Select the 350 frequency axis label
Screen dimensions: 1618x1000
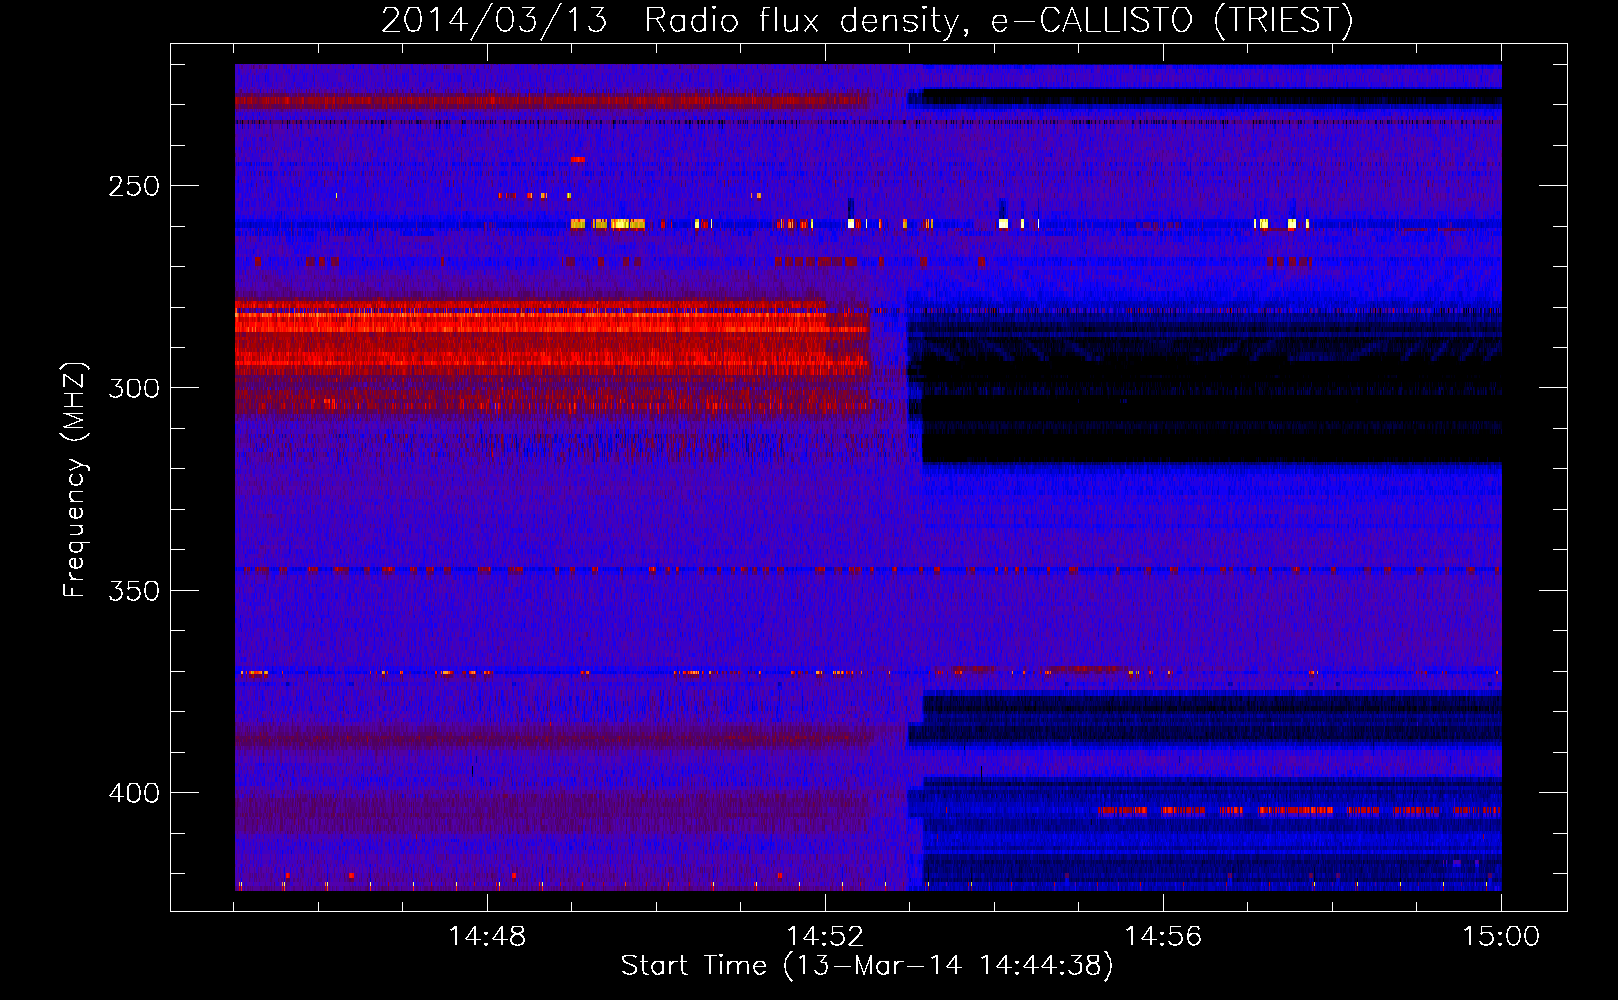tap(134, 591)
